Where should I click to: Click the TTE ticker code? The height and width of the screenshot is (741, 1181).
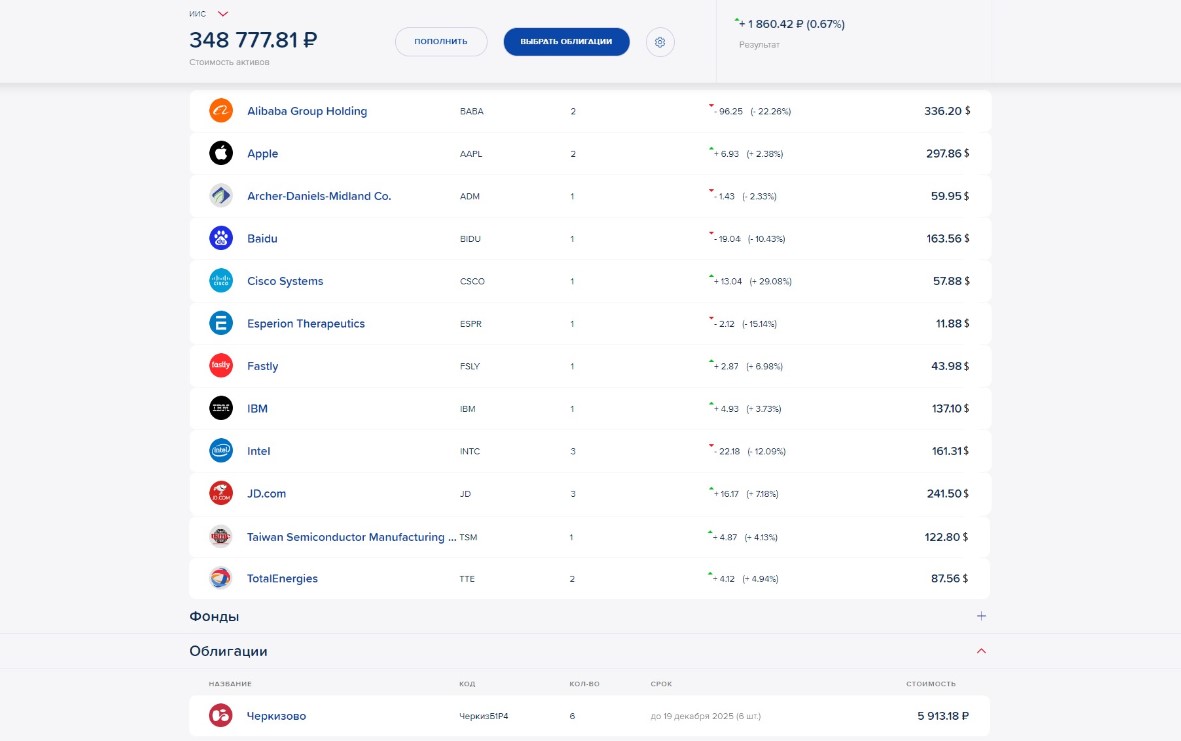[467, 579]
